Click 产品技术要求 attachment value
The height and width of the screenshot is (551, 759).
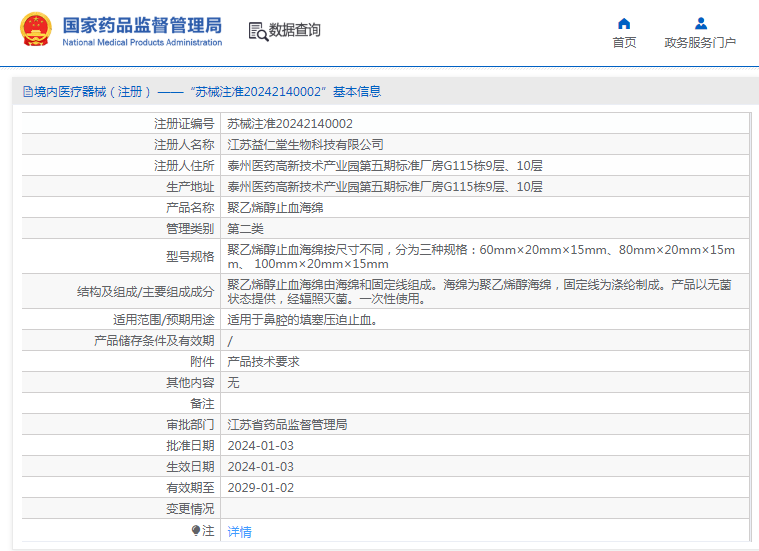[x=263, y=362]
